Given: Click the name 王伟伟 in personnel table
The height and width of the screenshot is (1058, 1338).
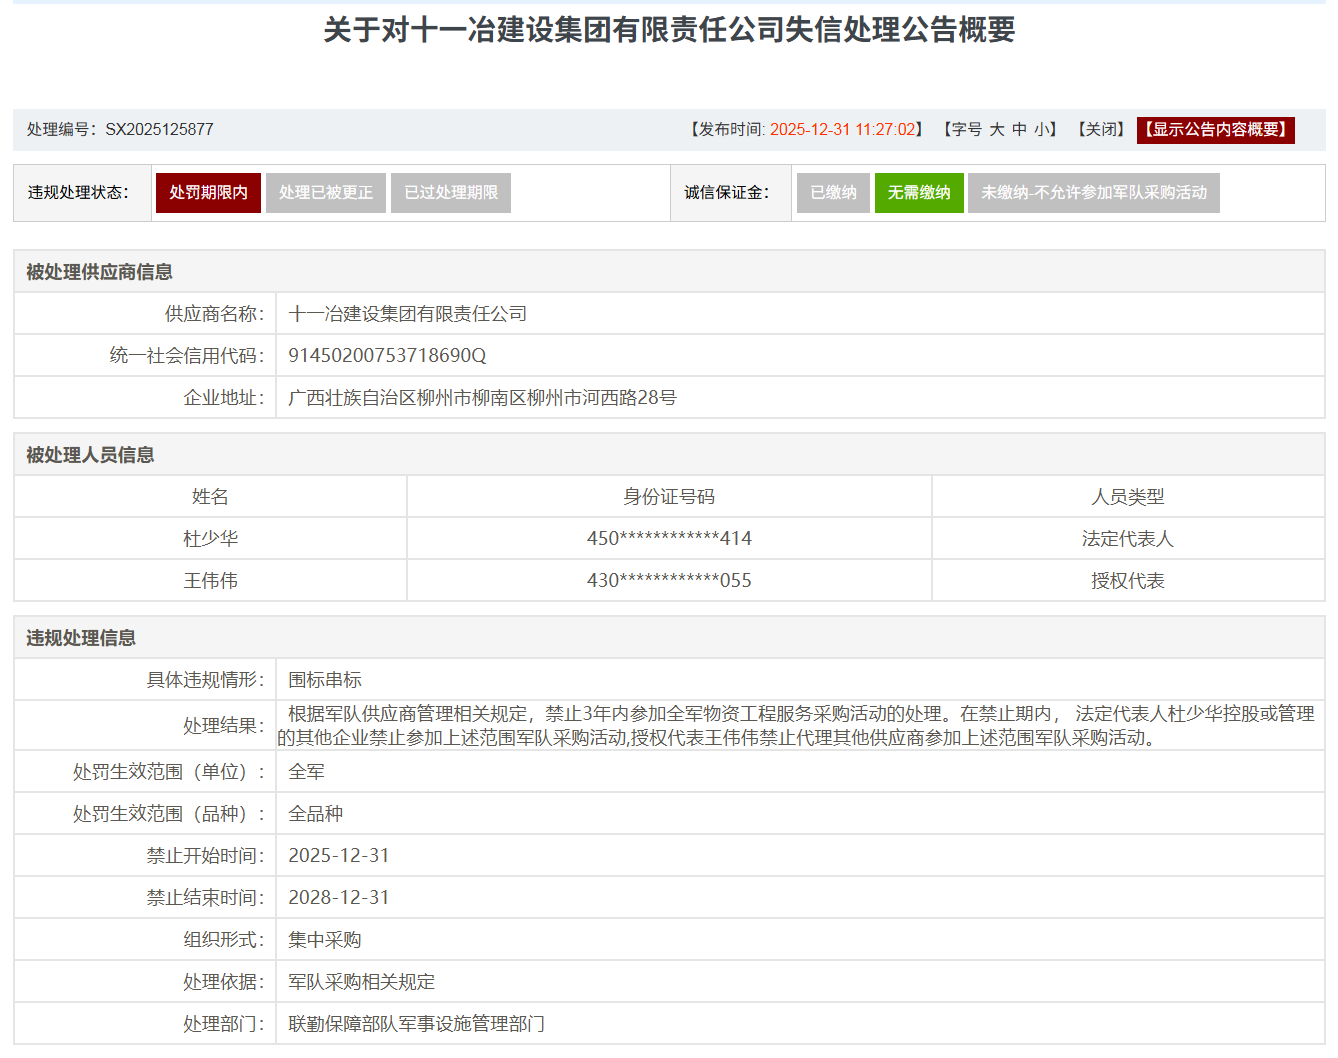Looking at the screenshot, I should pyautogui.click(x=210, y=581).
